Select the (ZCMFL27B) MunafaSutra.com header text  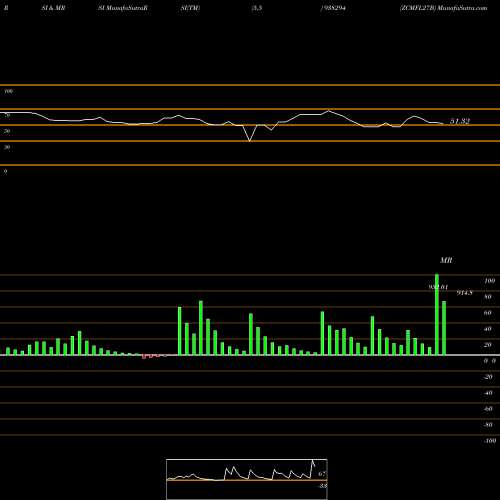click(444, 8)
